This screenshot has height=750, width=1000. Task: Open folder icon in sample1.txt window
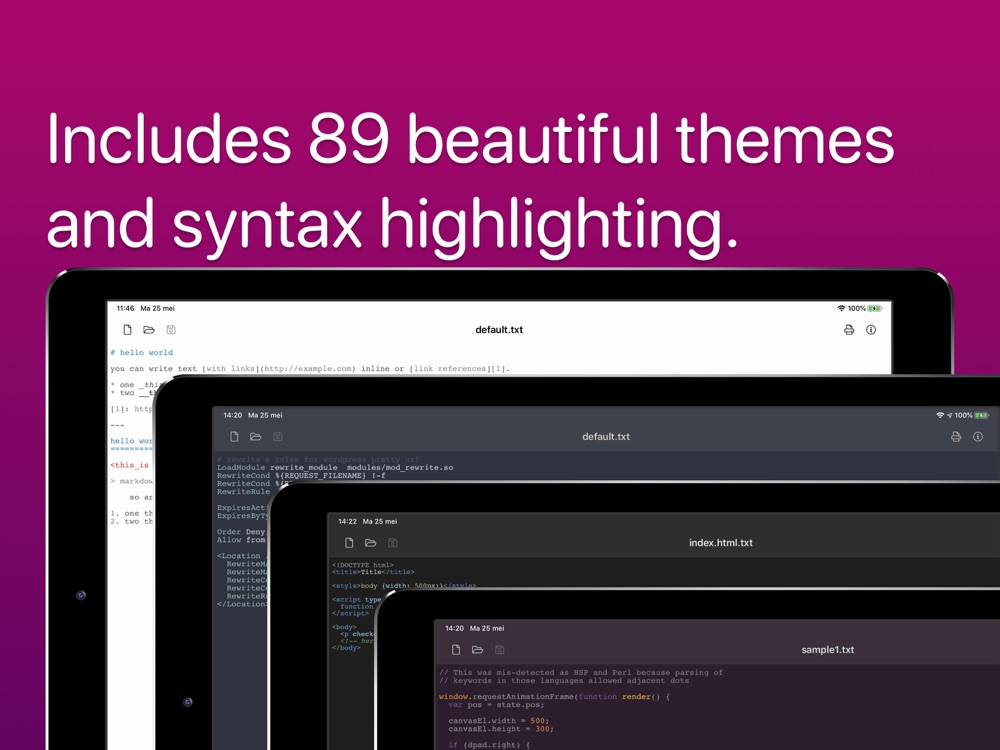tap(478, 650)
